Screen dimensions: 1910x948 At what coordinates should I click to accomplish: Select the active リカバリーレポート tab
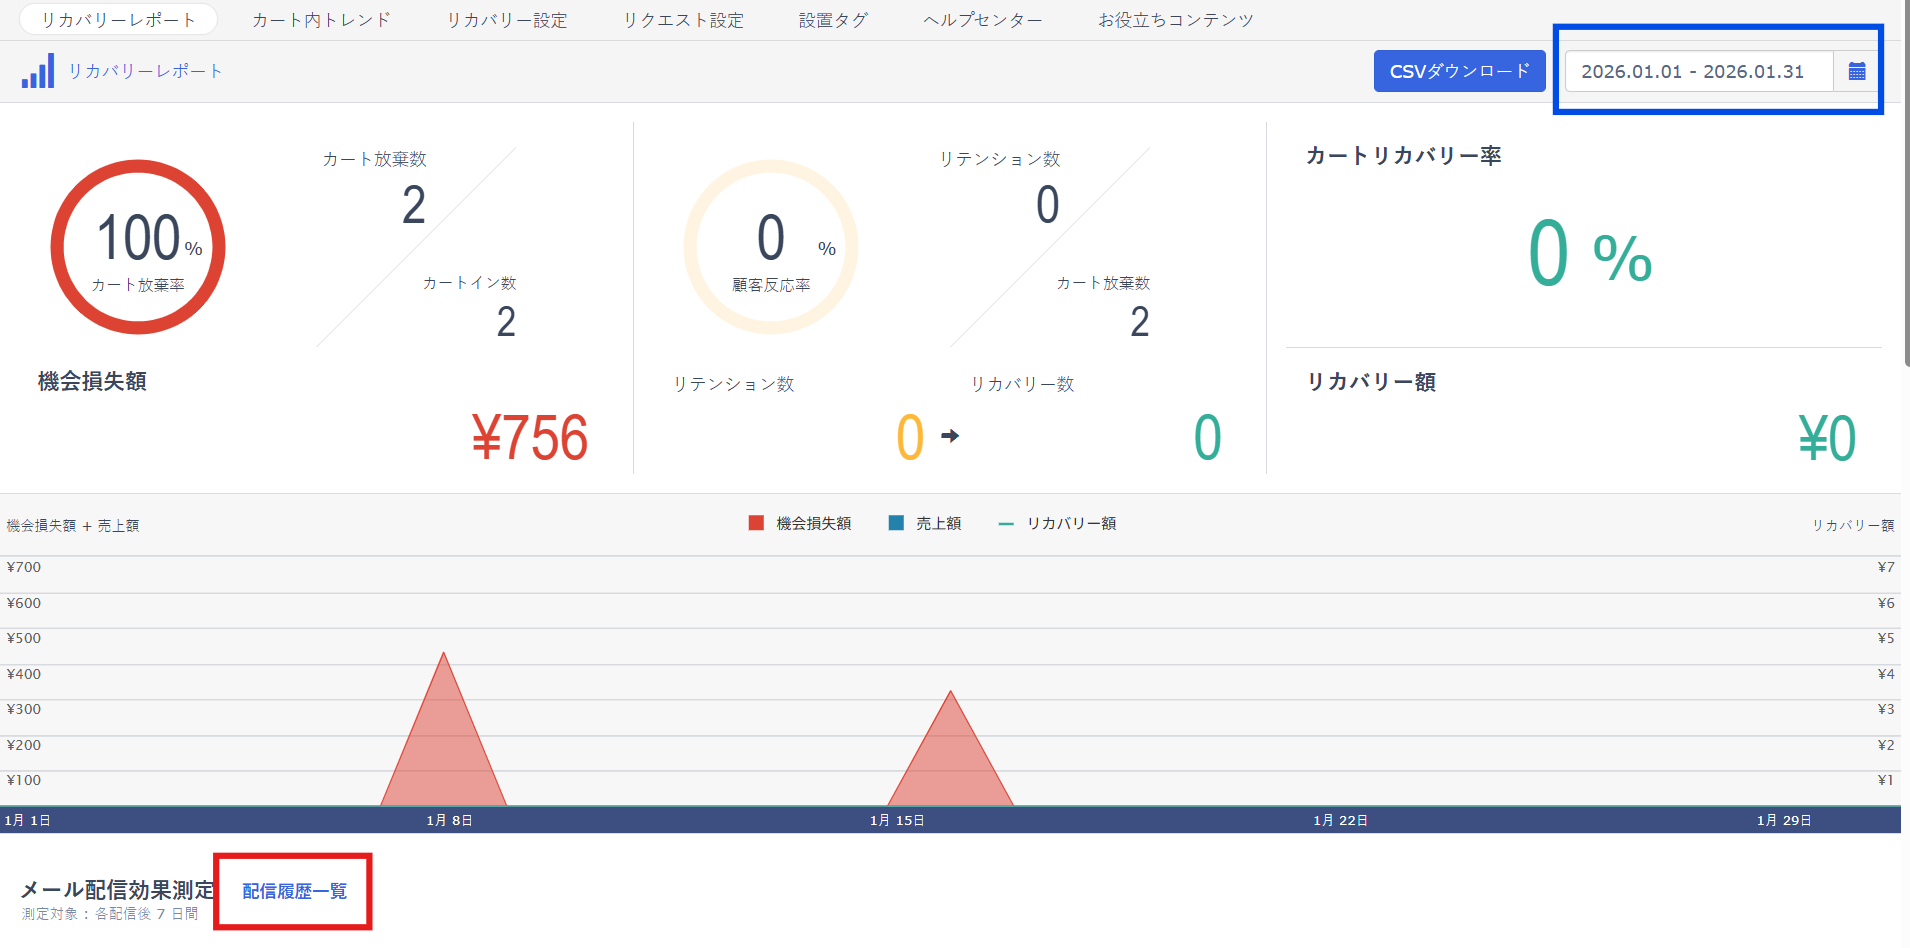coord(118,20)
